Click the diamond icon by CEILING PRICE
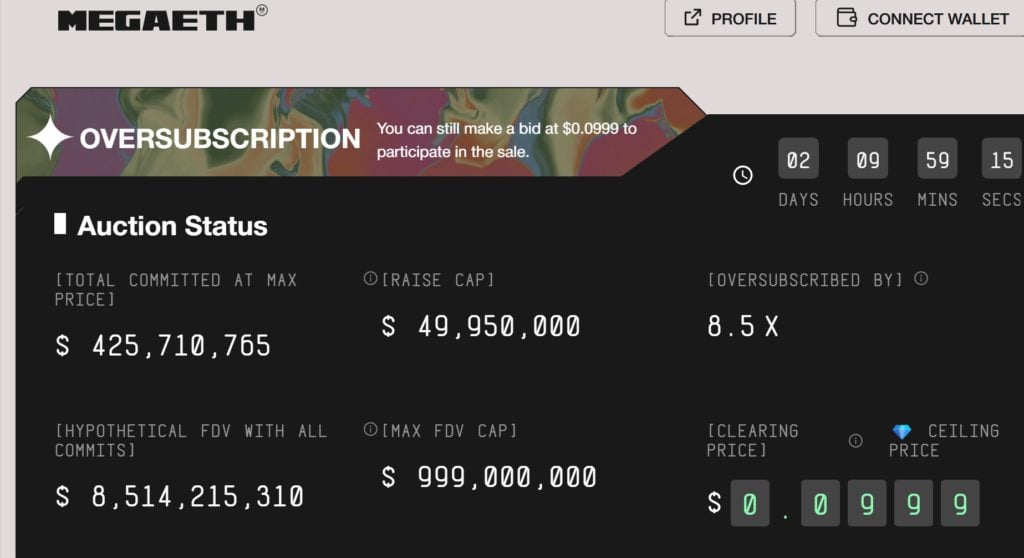This screenshot has height=558, width=1024. click(902, 432)
